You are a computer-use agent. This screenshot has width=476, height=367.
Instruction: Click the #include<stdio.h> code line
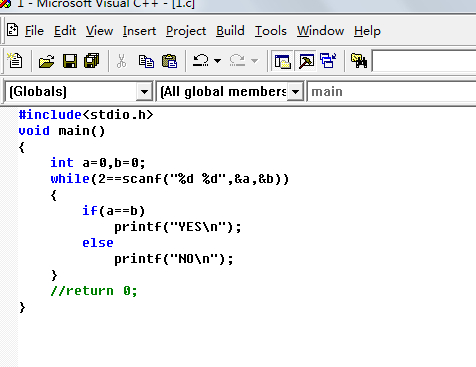pyautogui.click(x=86, y=114)
